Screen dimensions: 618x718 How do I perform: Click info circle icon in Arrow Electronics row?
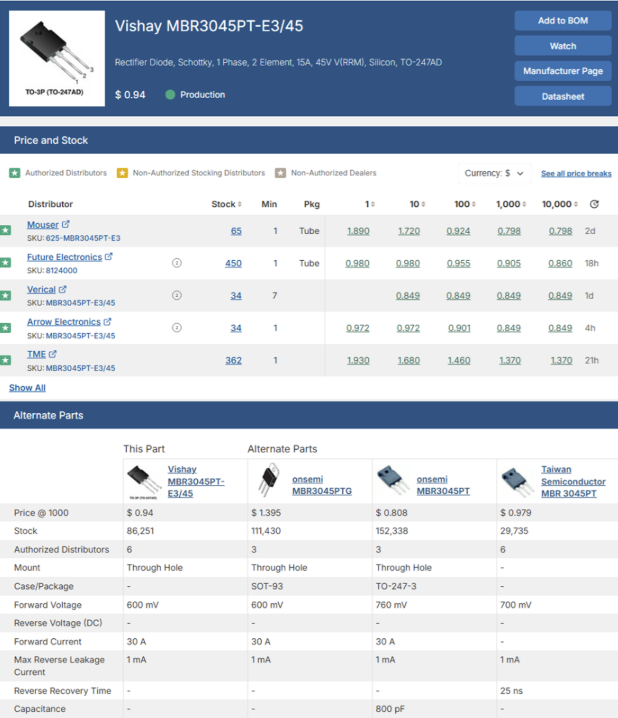pos(177,328)
